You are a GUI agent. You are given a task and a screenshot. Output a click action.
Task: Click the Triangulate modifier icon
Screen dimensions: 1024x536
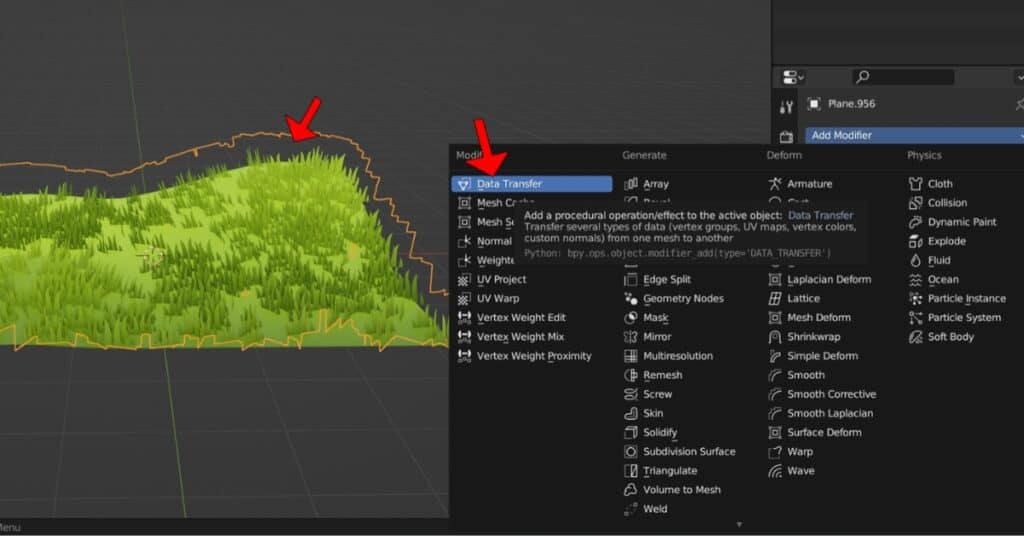(631, 471)
